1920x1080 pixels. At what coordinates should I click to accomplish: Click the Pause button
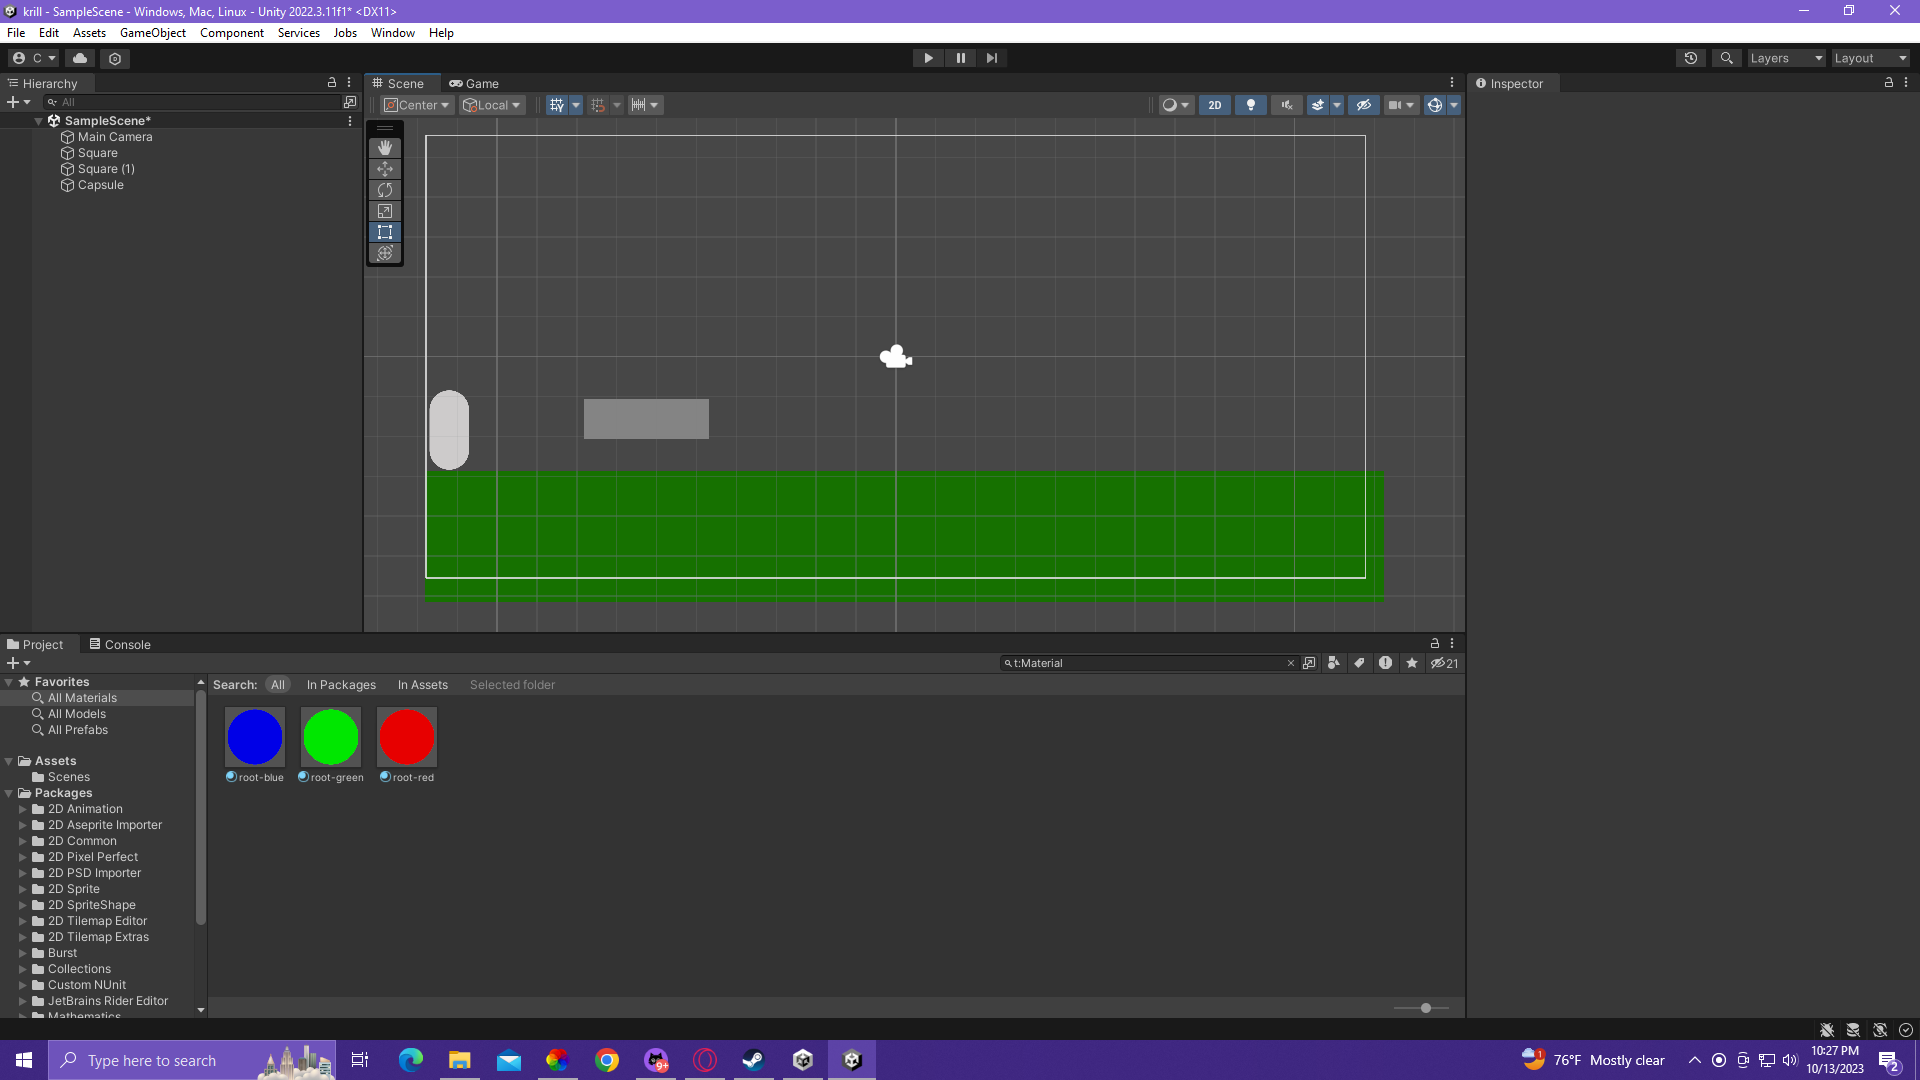[960, 58]
